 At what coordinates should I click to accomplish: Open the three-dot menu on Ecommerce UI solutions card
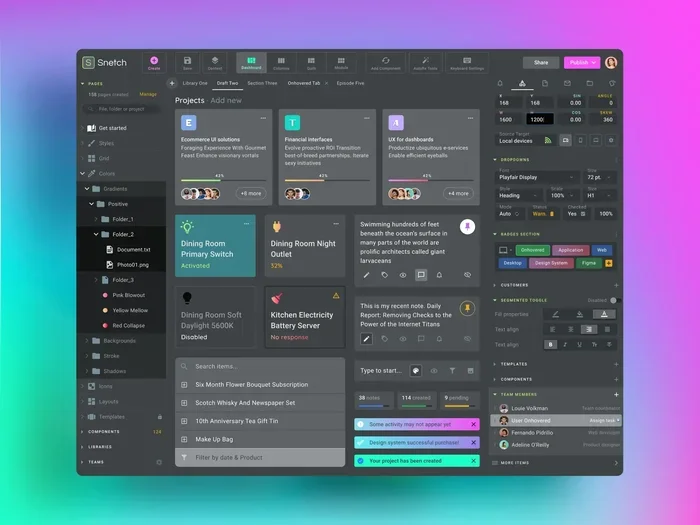pos(263,118)
